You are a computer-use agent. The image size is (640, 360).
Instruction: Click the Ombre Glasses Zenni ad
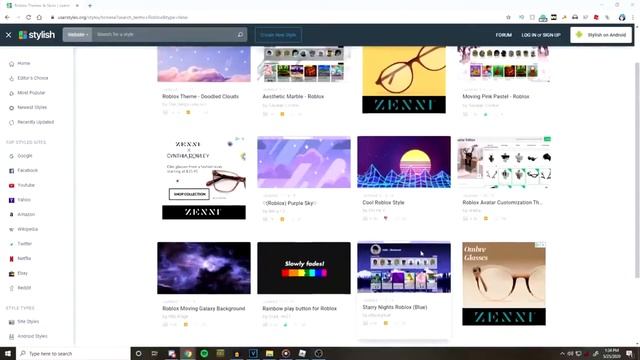(504, 284)
